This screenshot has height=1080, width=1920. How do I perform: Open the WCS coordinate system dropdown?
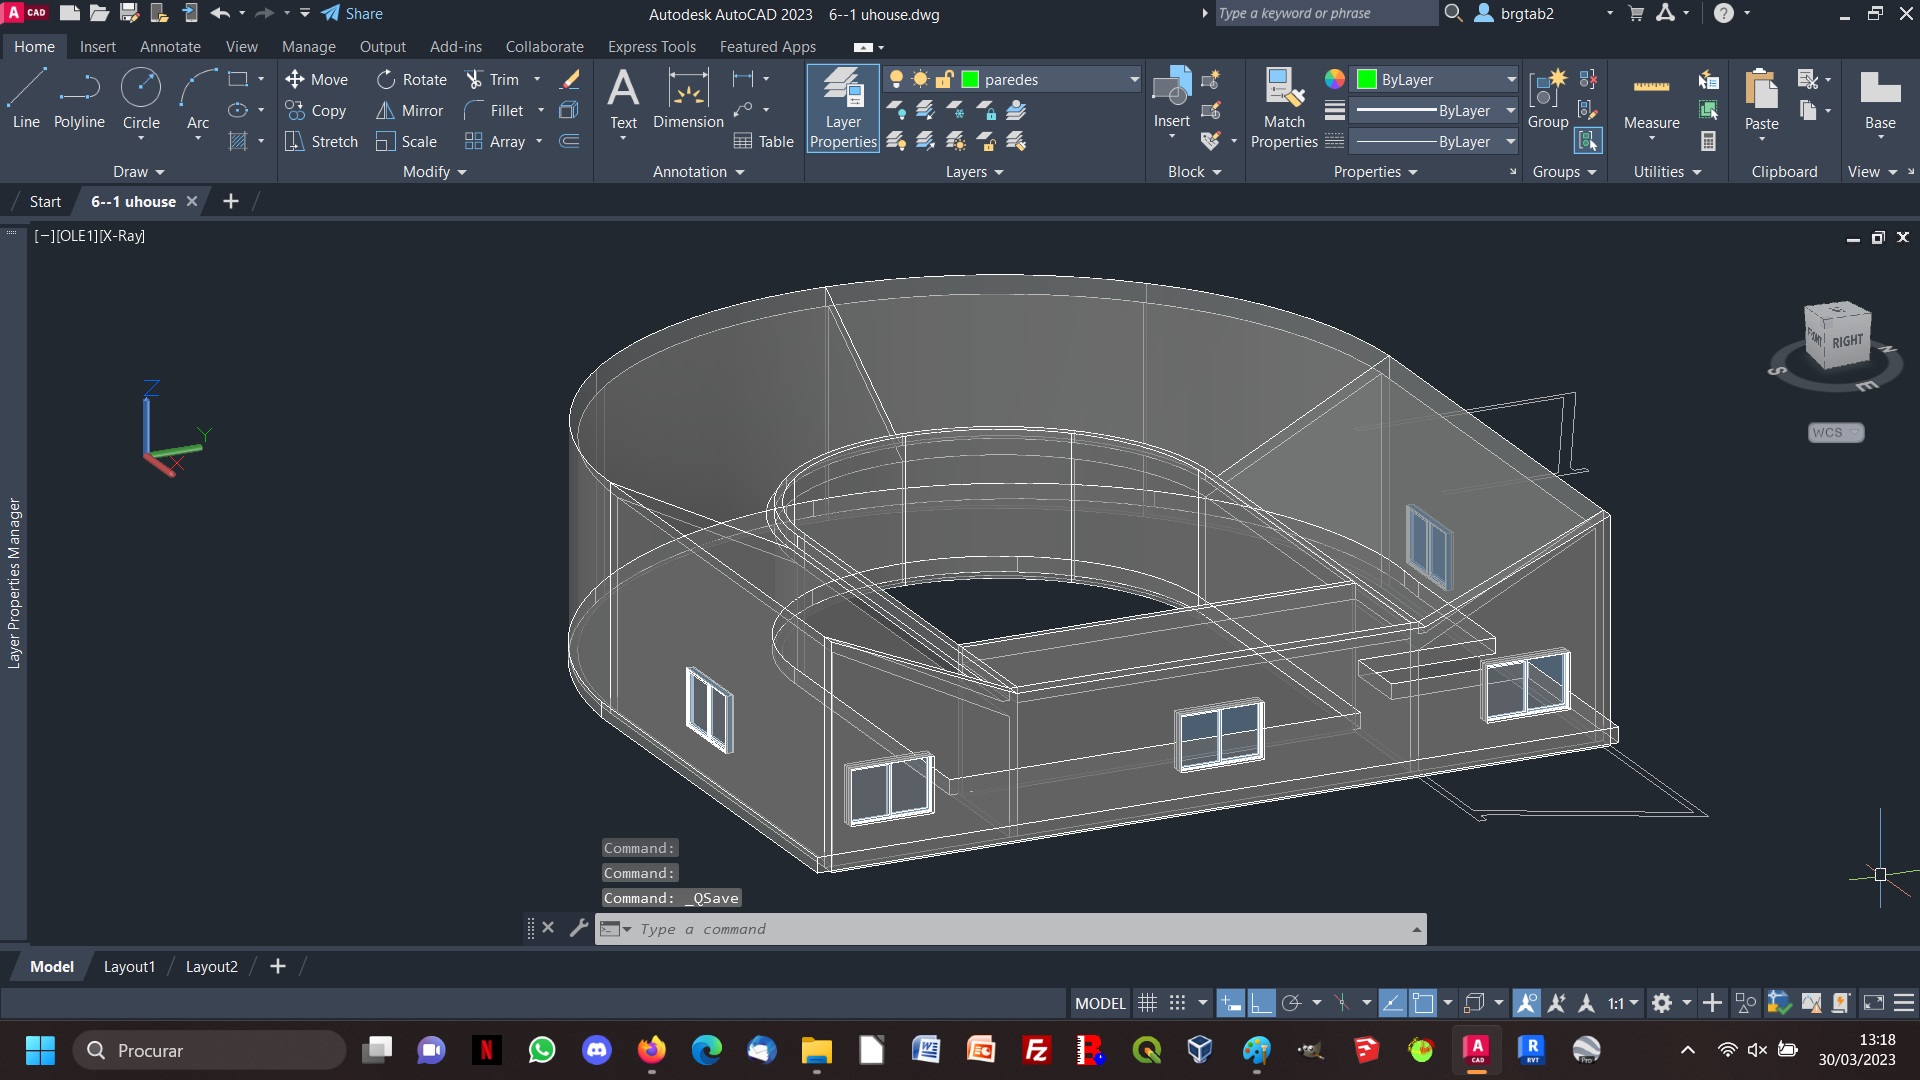(x=1836, y=432)
